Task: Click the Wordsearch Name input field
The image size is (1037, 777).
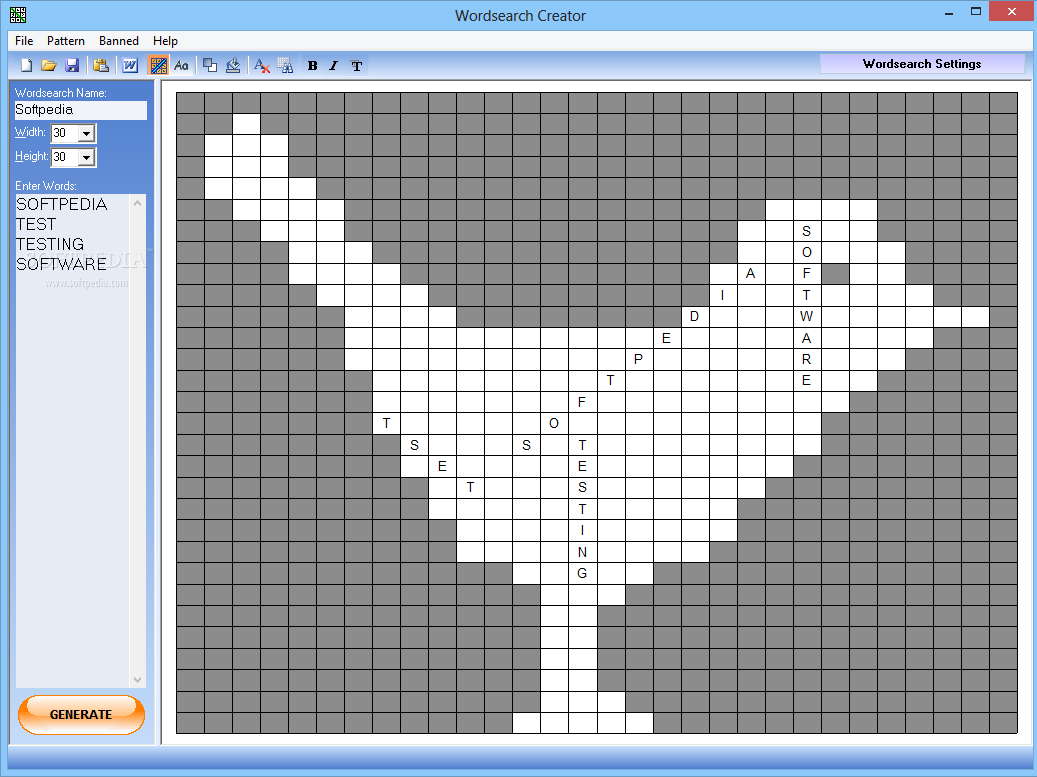Action: [x=80, y=110]
